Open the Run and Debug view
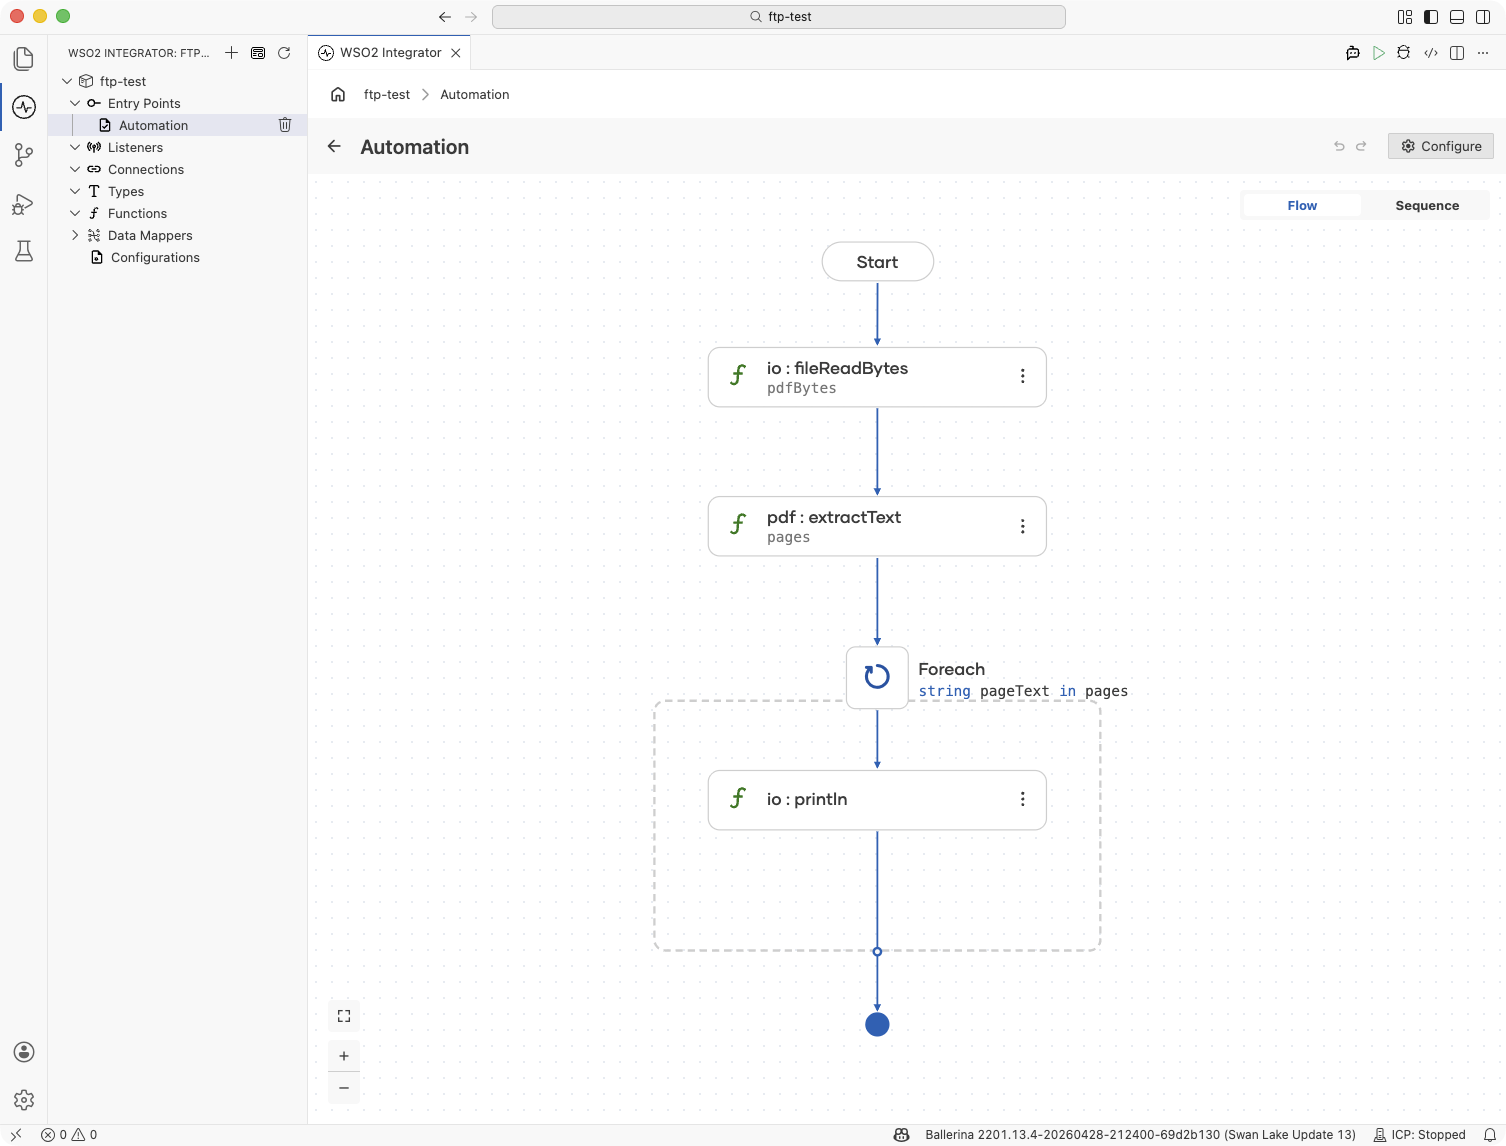This screenshot has width=1506, height=1146. pyautogui.click(x=24, y=204)
